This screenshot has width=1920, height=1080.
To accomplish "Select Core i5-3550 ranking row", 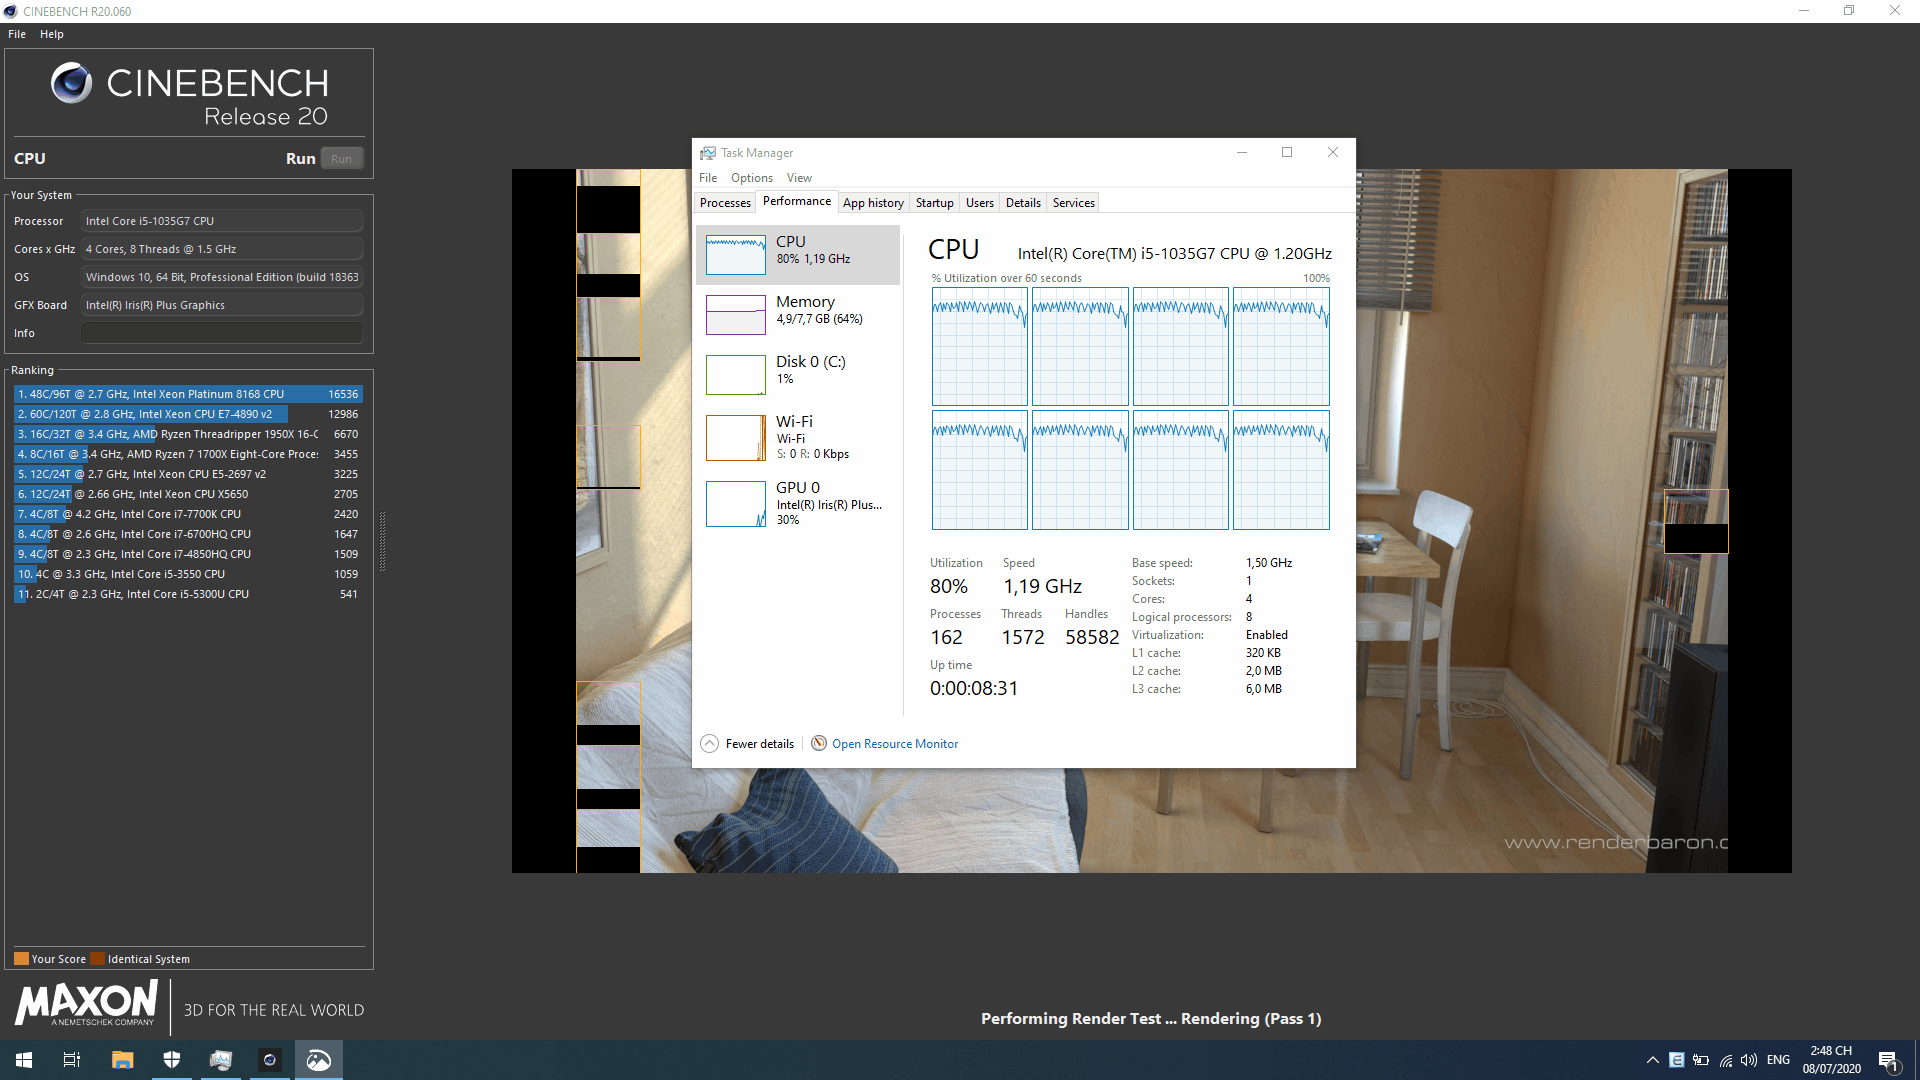I will (x=188, y=574).
